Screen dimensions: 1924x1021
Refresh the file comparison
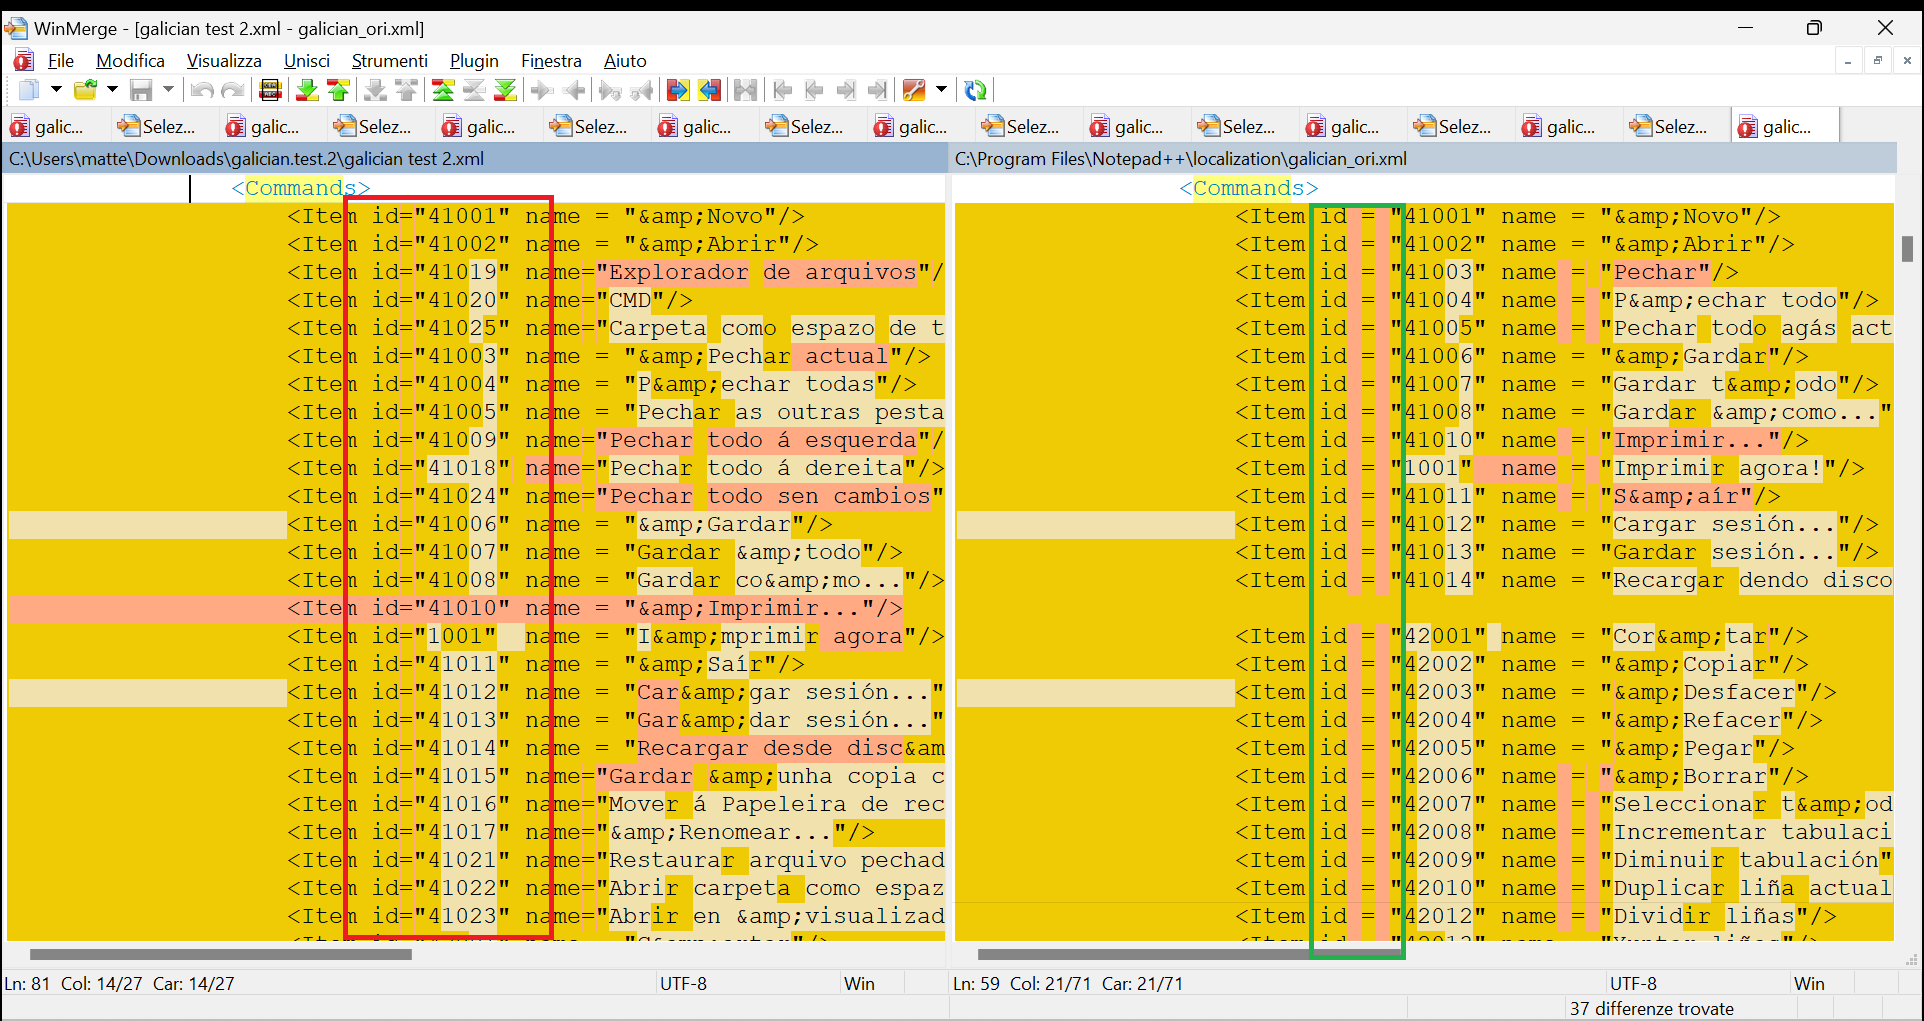click(975, 90)
